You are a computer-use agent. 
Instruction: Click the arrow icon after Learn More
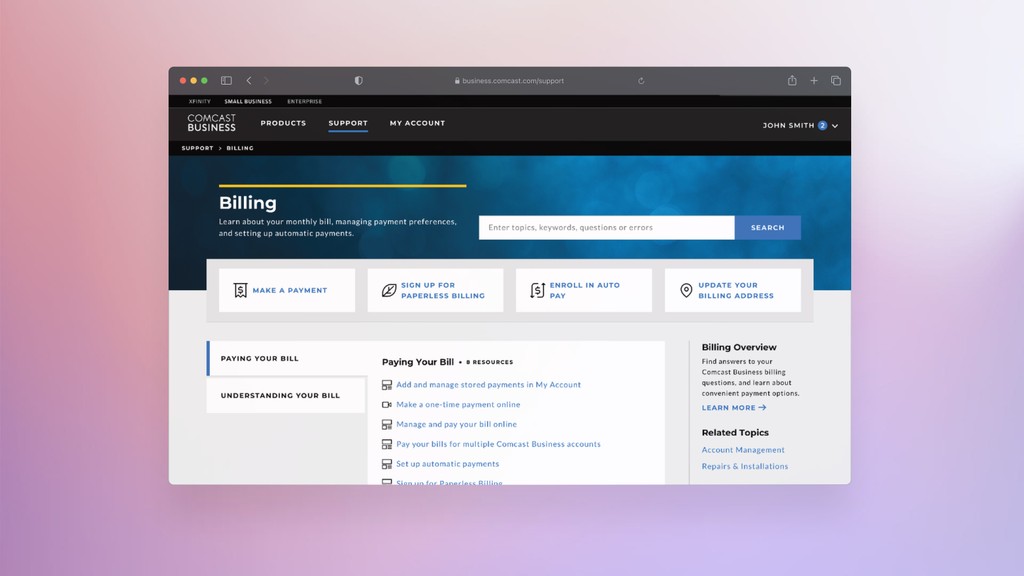click(x=762, y=408)
